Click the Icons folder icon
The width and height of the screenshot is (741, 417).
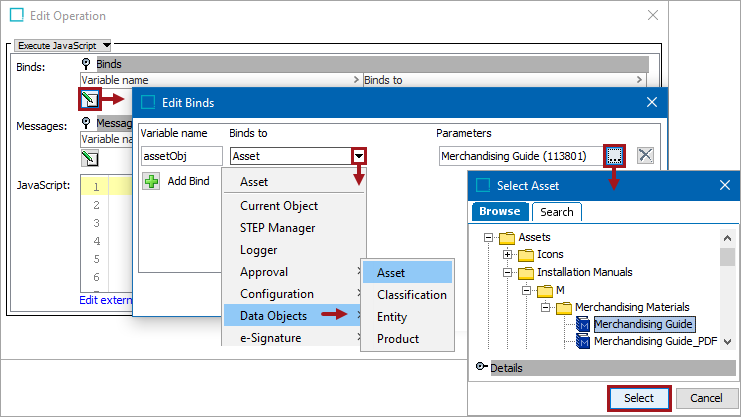pyautogui.click(x=528, y=254)
